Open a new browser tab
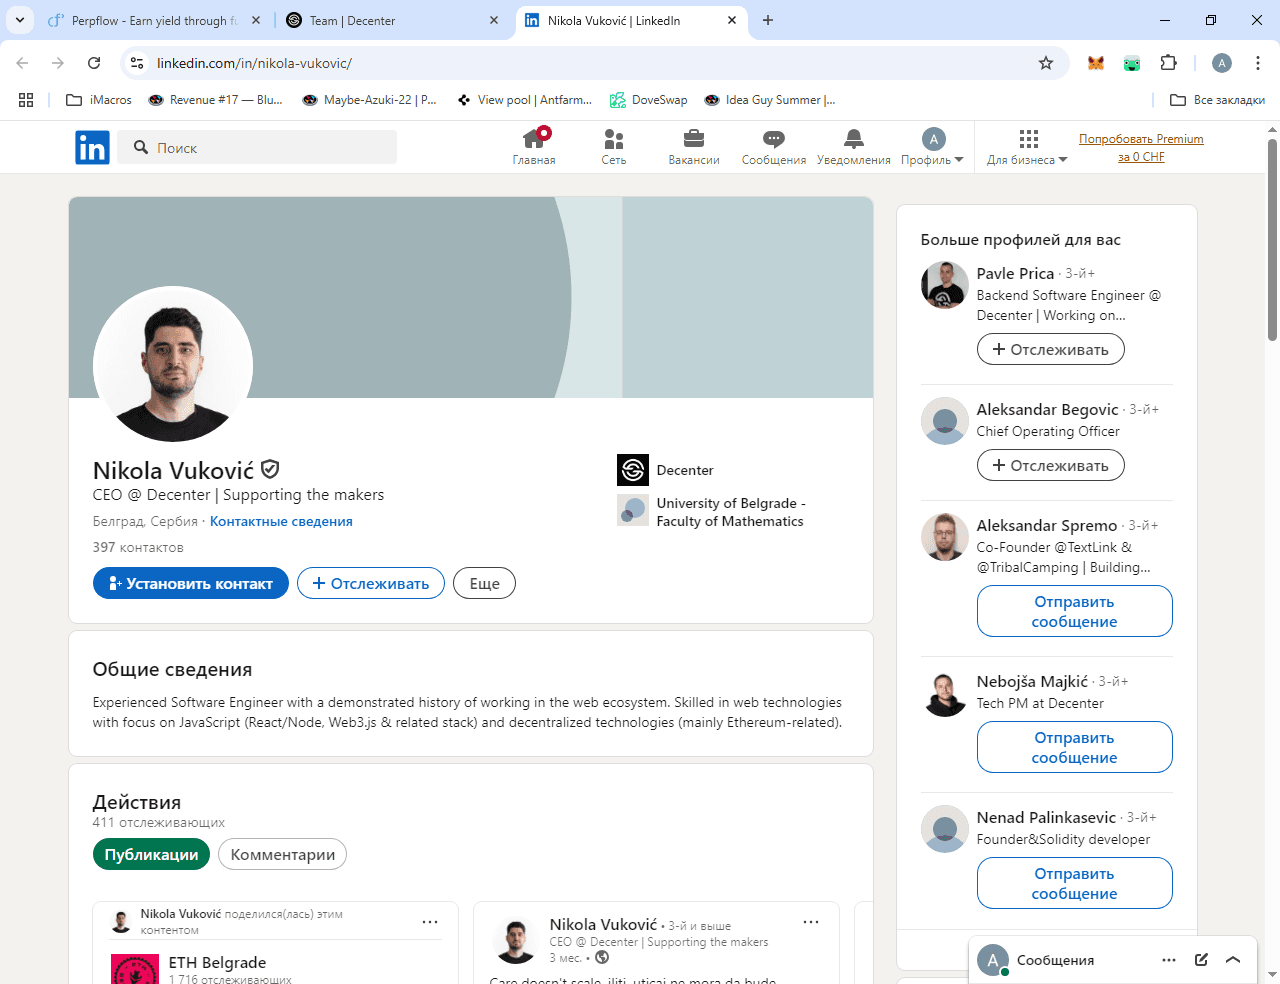The height and width of the screenshot is (984, 1280). (x=768, y=20)
